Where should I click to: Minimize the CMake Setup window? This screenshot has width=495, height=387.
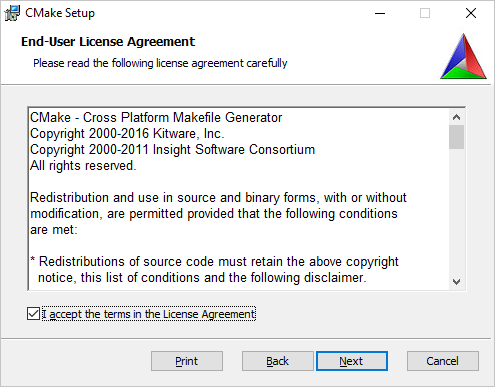coord(380,13)
